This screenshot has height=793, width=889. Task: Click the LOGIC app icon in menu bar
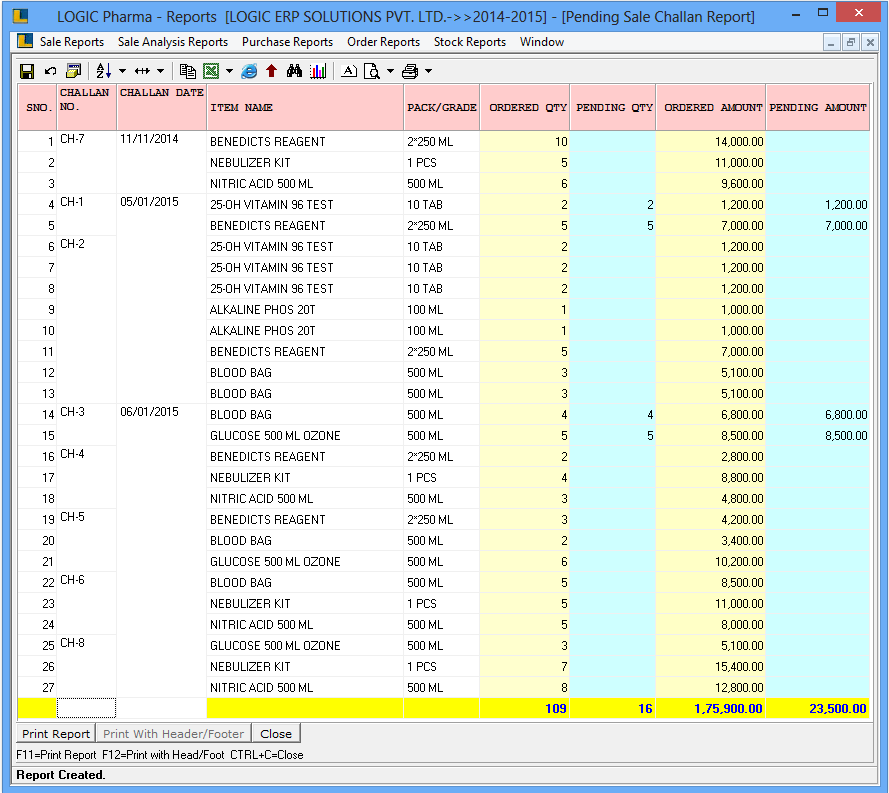click(x=25, y=41)
